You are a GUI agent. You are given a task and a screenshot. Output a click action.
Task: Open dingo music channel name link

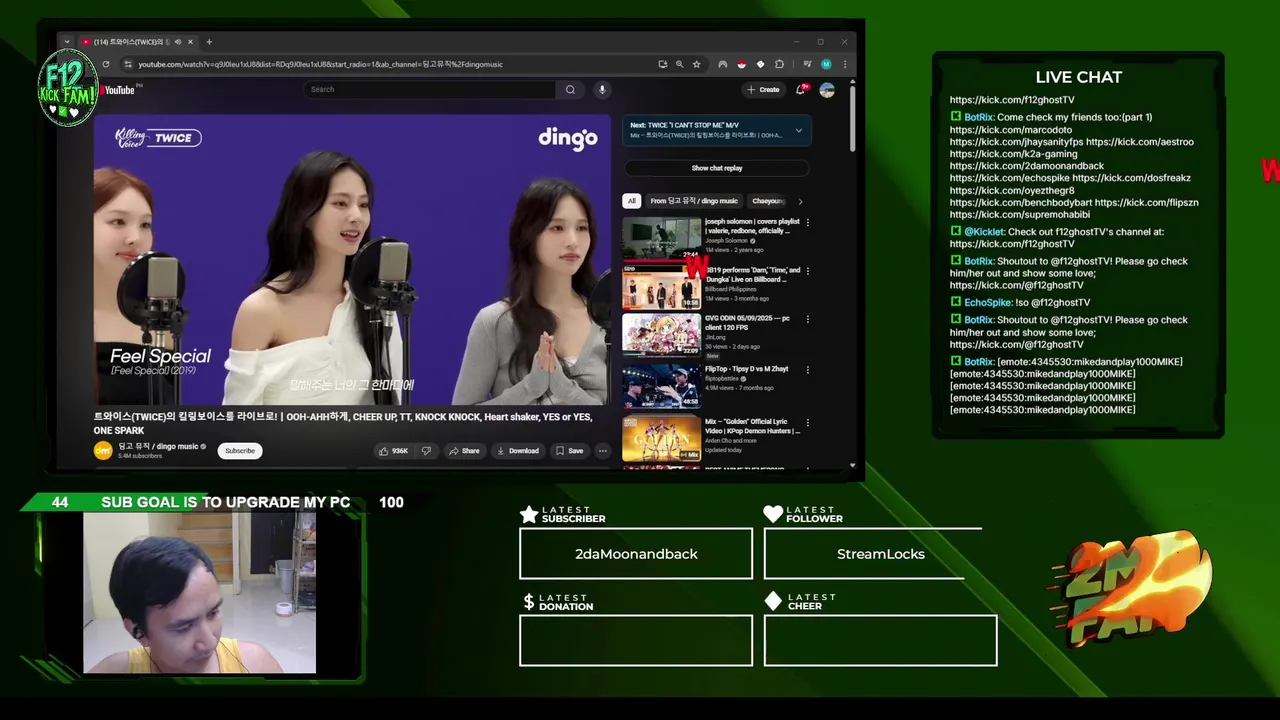click(158, 446)
